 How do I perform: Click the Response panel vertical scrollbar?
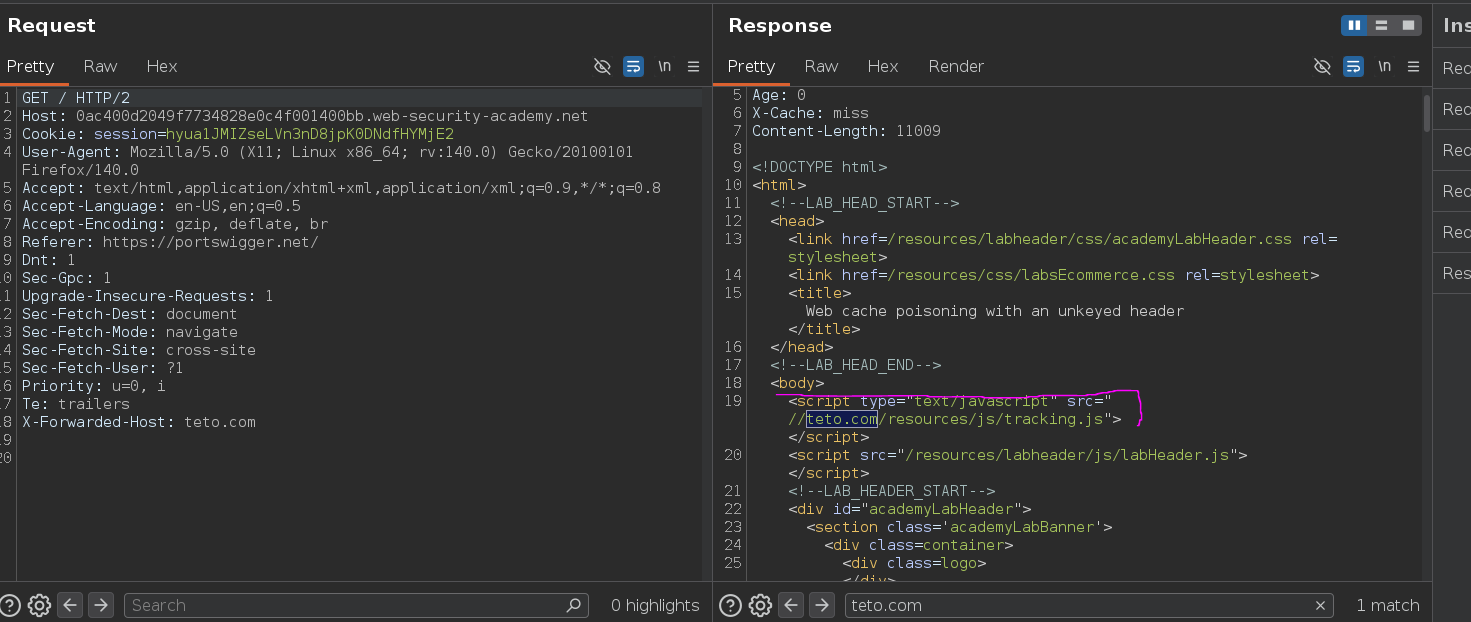[x=1426, y=113]
